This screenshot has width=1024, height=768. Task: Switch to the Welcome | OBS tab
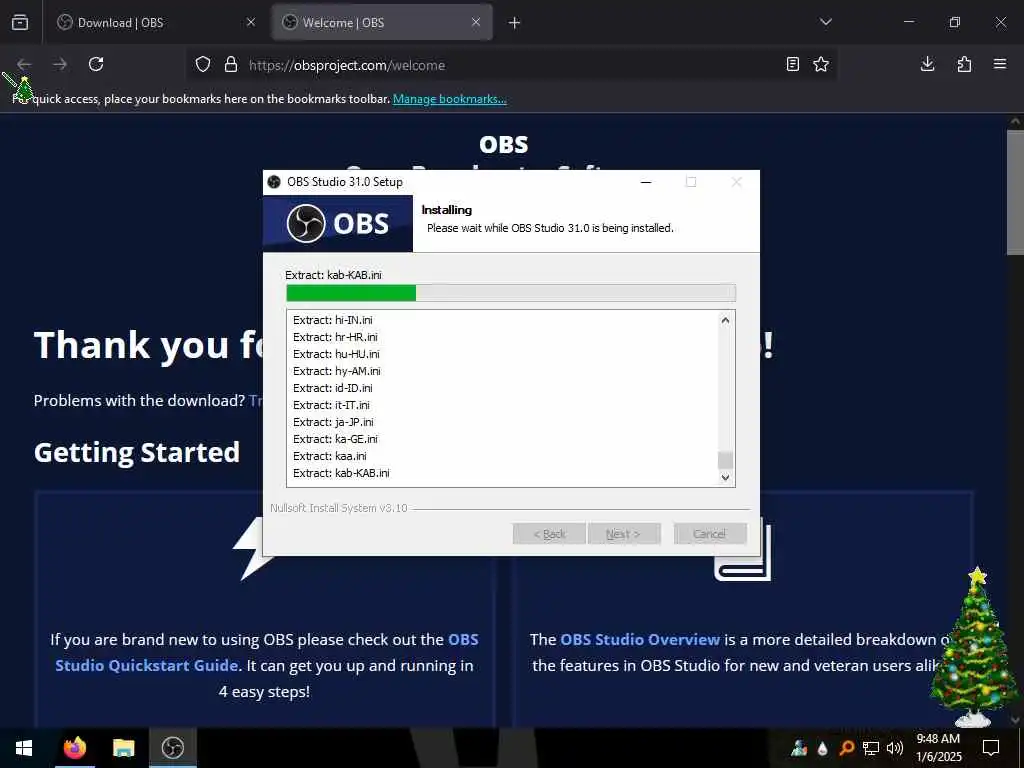382,22
